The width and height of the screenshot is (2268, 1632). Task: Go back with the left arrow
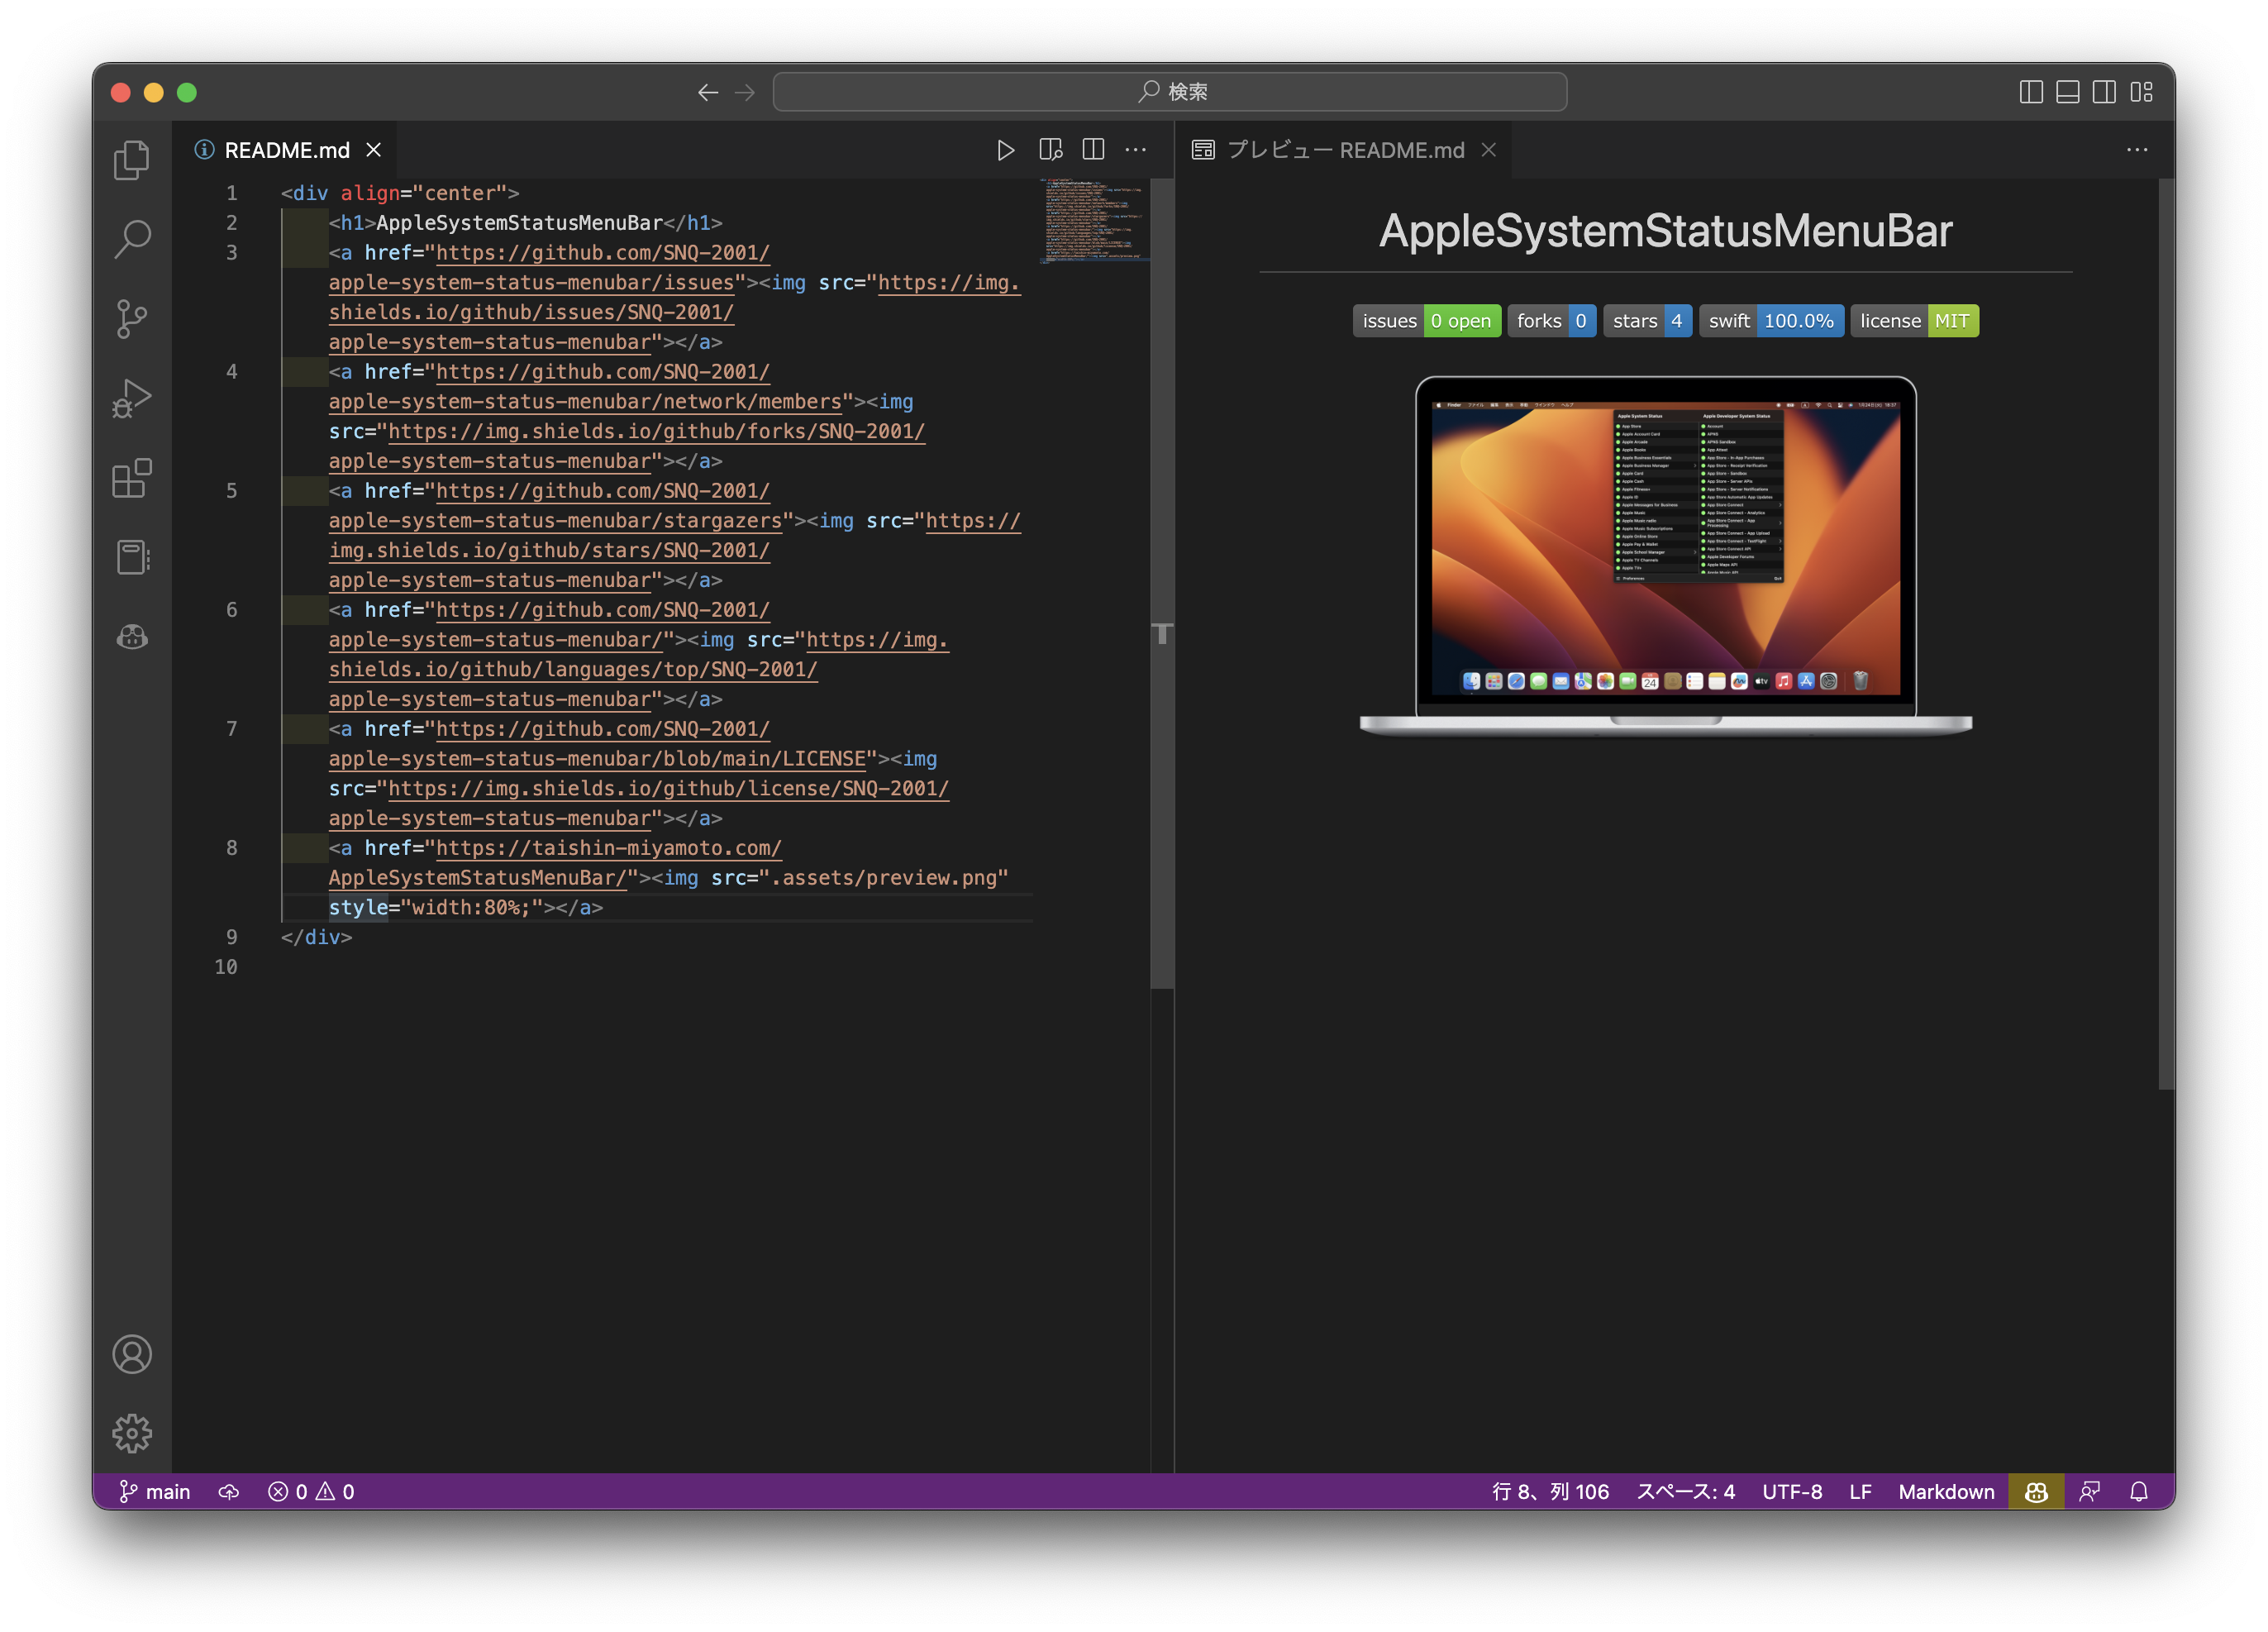[x=708, y=92]
